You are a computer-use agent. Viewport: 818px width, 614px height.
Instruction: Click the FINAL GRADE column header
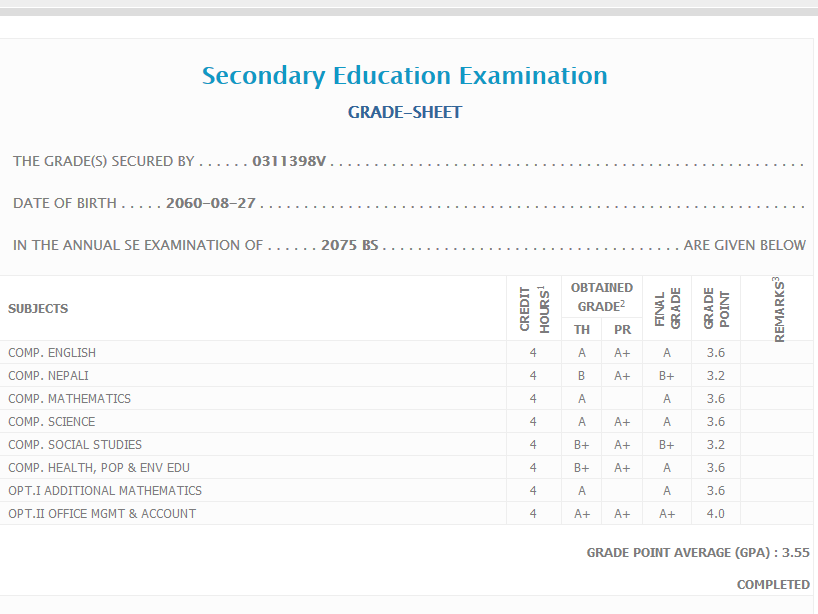[667, 309]
